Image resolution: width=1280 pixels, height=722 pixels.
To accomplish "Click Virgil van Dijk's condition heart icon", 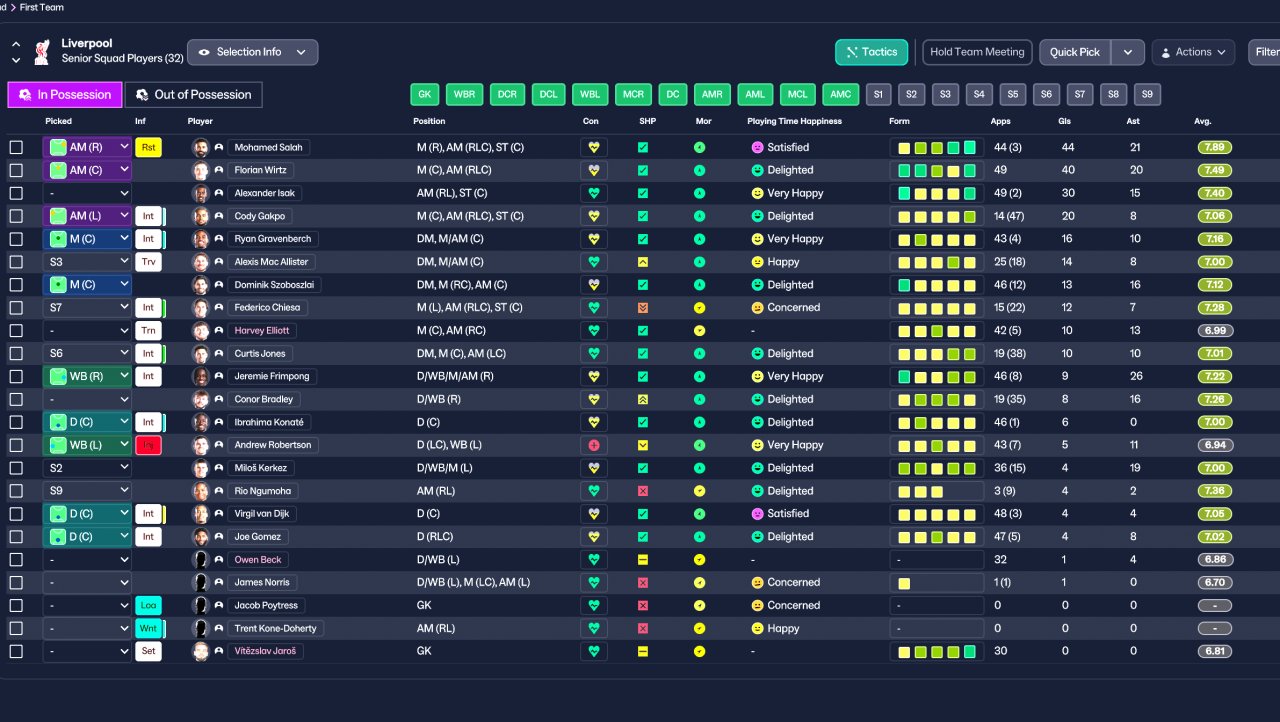I will [594, 514].
